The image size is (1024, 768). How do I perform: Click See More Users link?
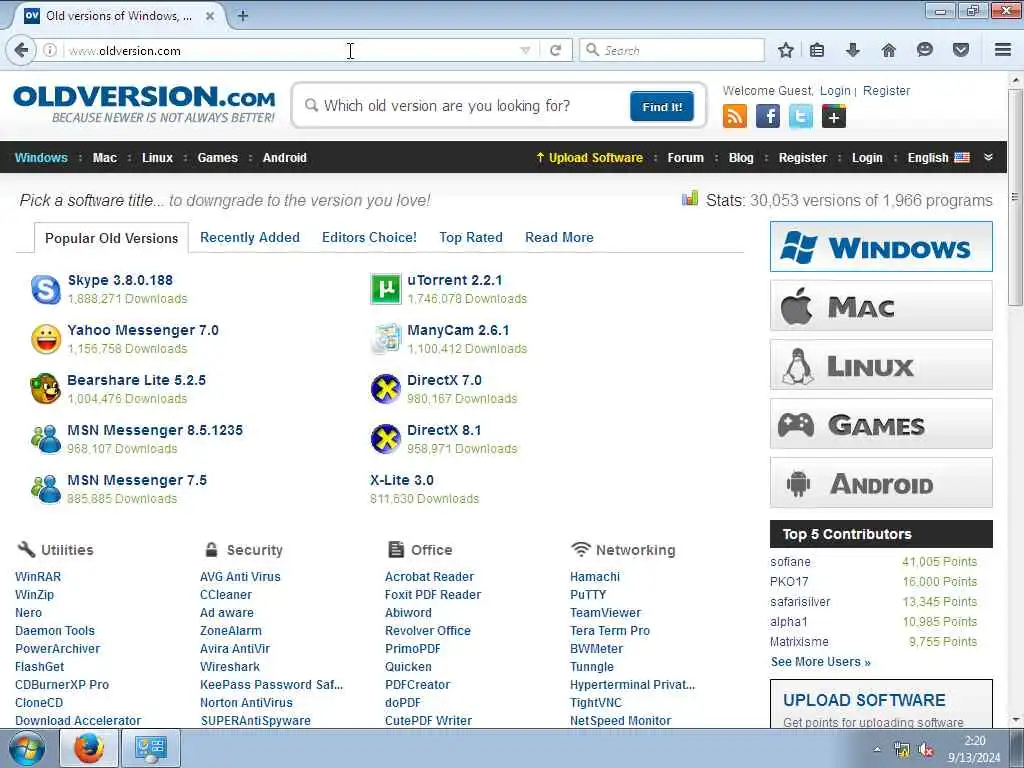[820, 662]
